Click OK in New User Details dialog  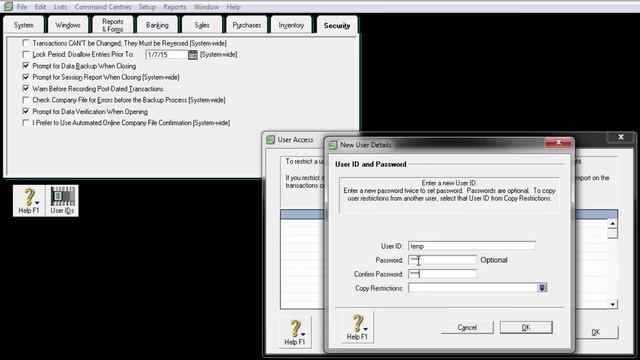526,327
